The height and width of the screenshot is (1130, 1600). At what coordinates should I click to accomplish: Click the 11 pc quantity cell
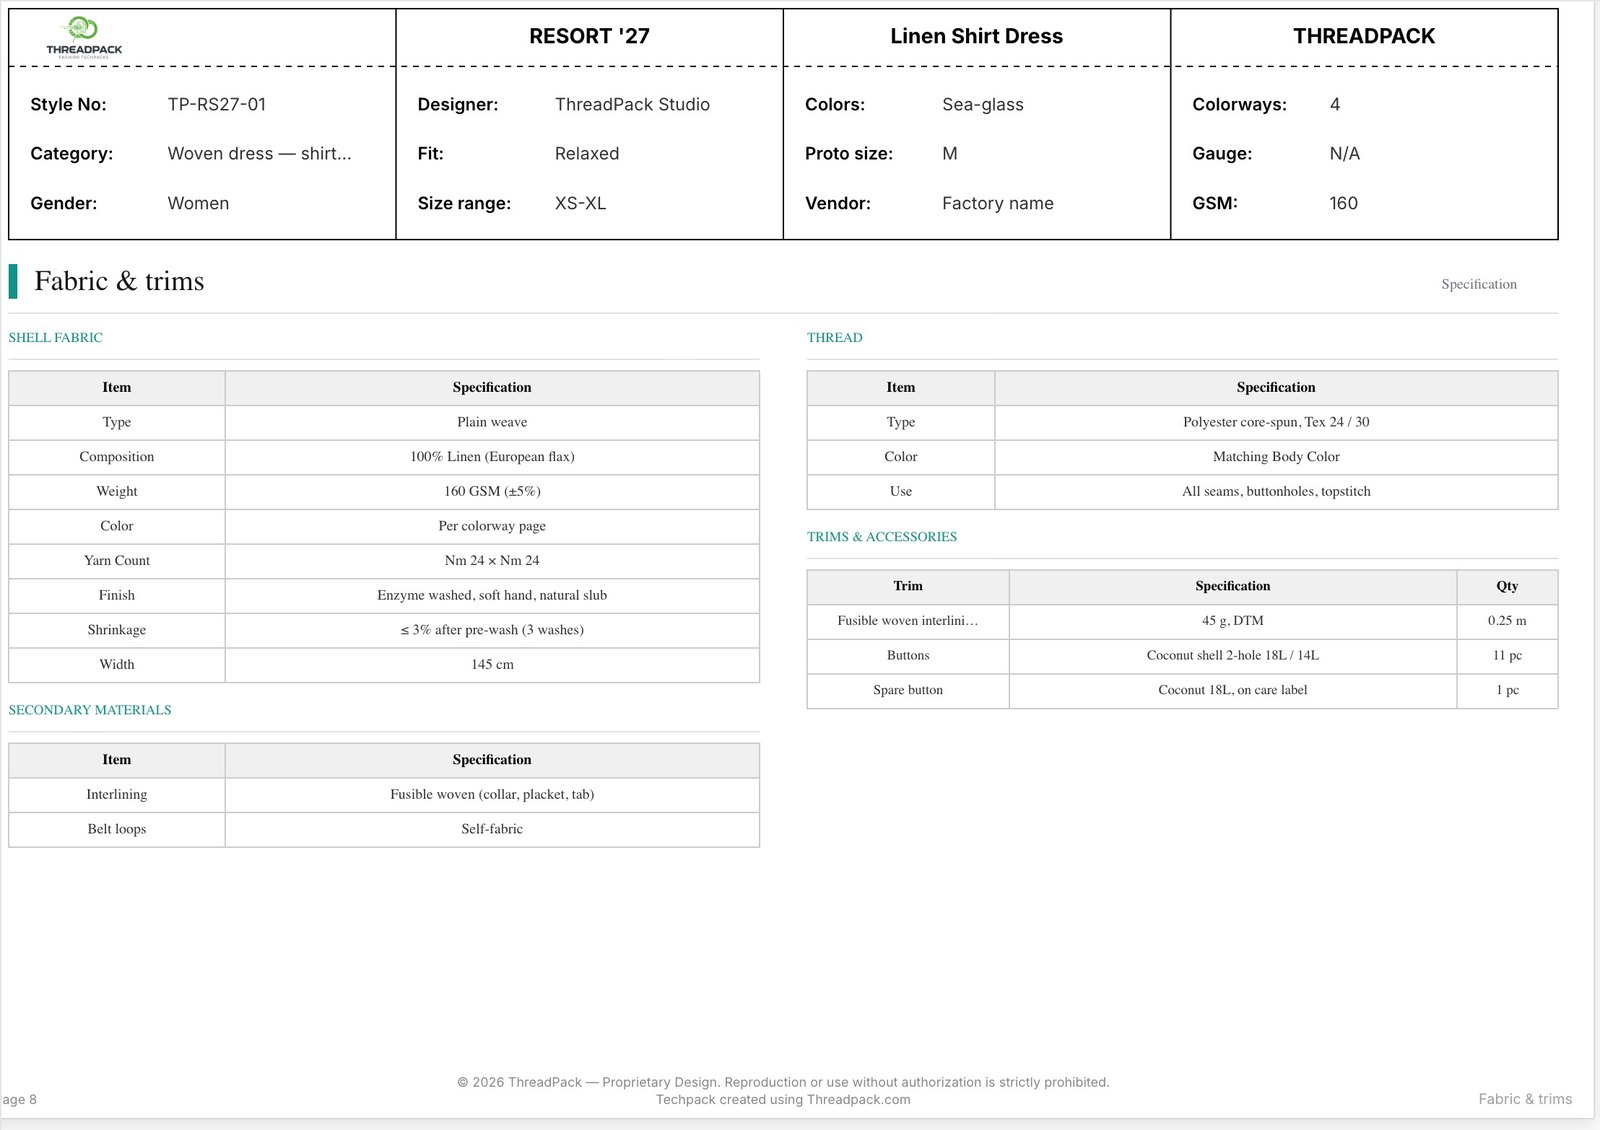[1507, 656]
